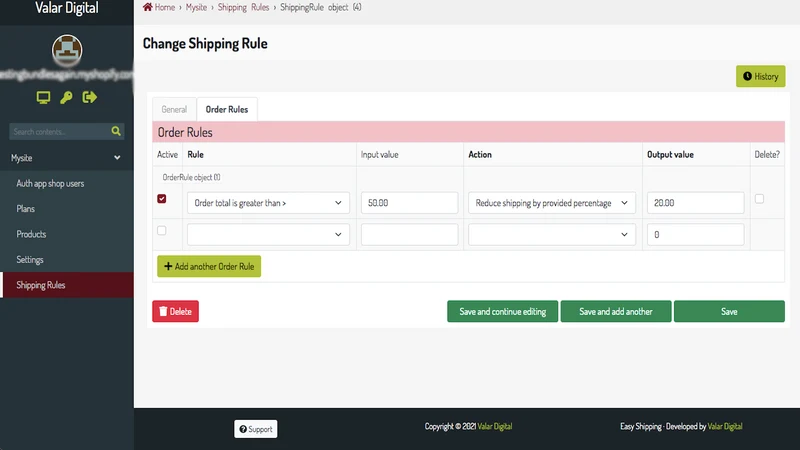800x450 pixels.
Task: Switch to the General tab
Action: tap(174, 109)
